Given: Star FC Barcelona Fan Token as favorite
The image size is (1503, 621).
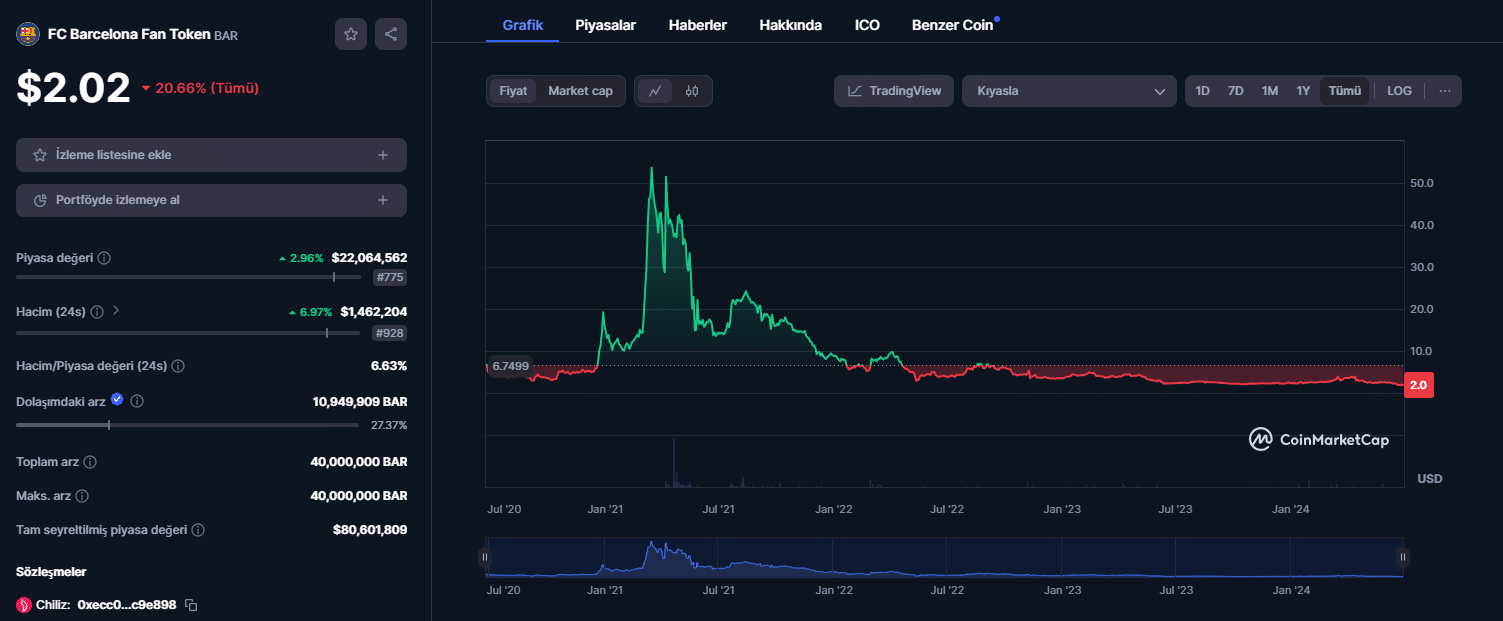Looking at the screenshot, I should [x=351, y=34].
